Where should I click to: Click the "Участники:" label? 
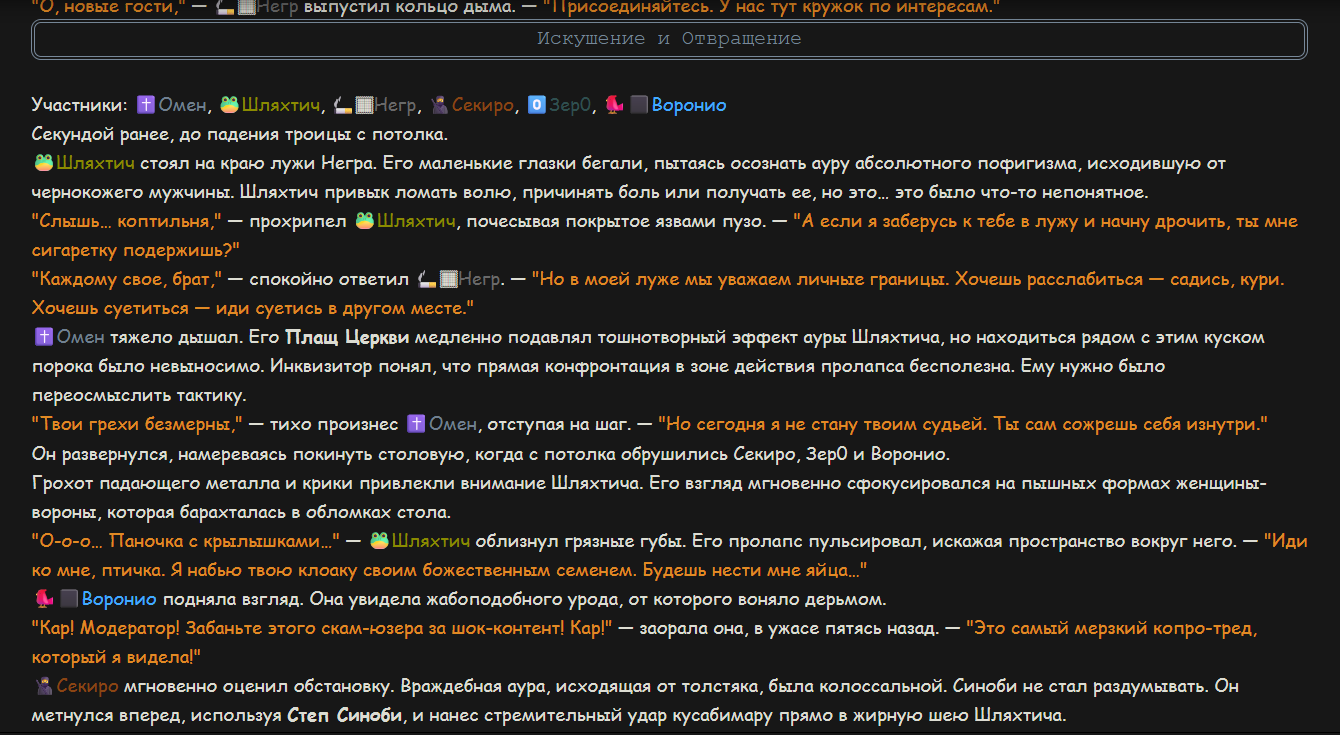(x=80, y=105)
